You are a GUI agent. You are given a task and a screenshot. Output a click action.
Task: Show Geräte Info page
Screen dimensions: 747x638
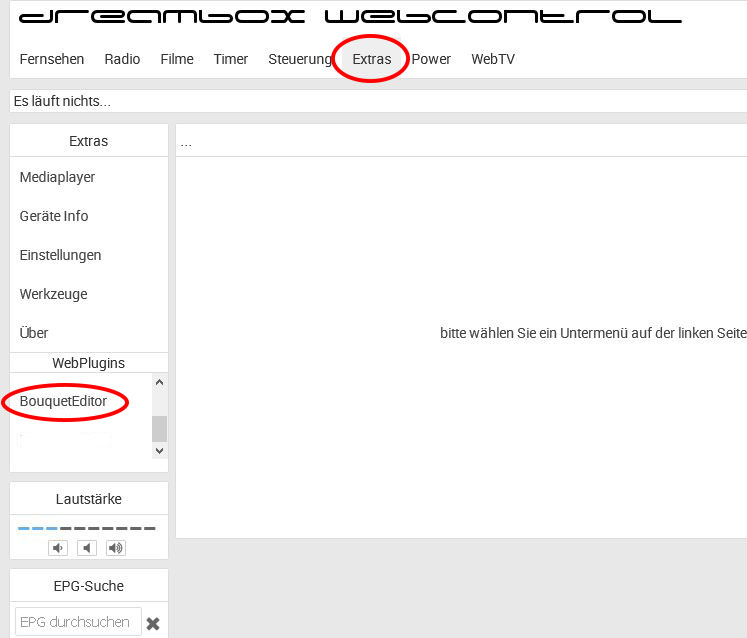pos(54,216)
